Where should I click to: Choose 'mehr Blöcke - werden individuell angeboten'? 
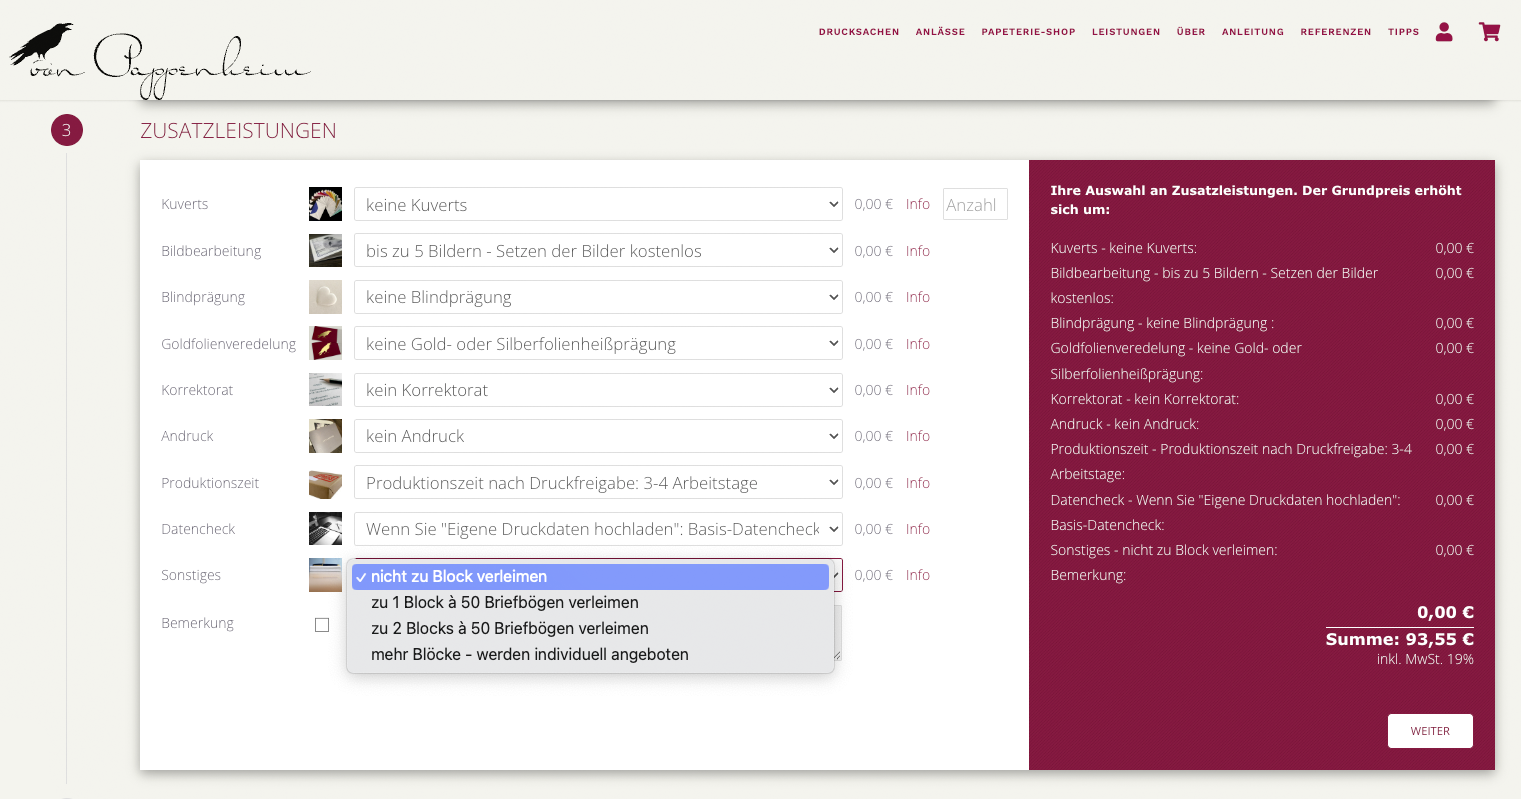(x=530, y=655)
